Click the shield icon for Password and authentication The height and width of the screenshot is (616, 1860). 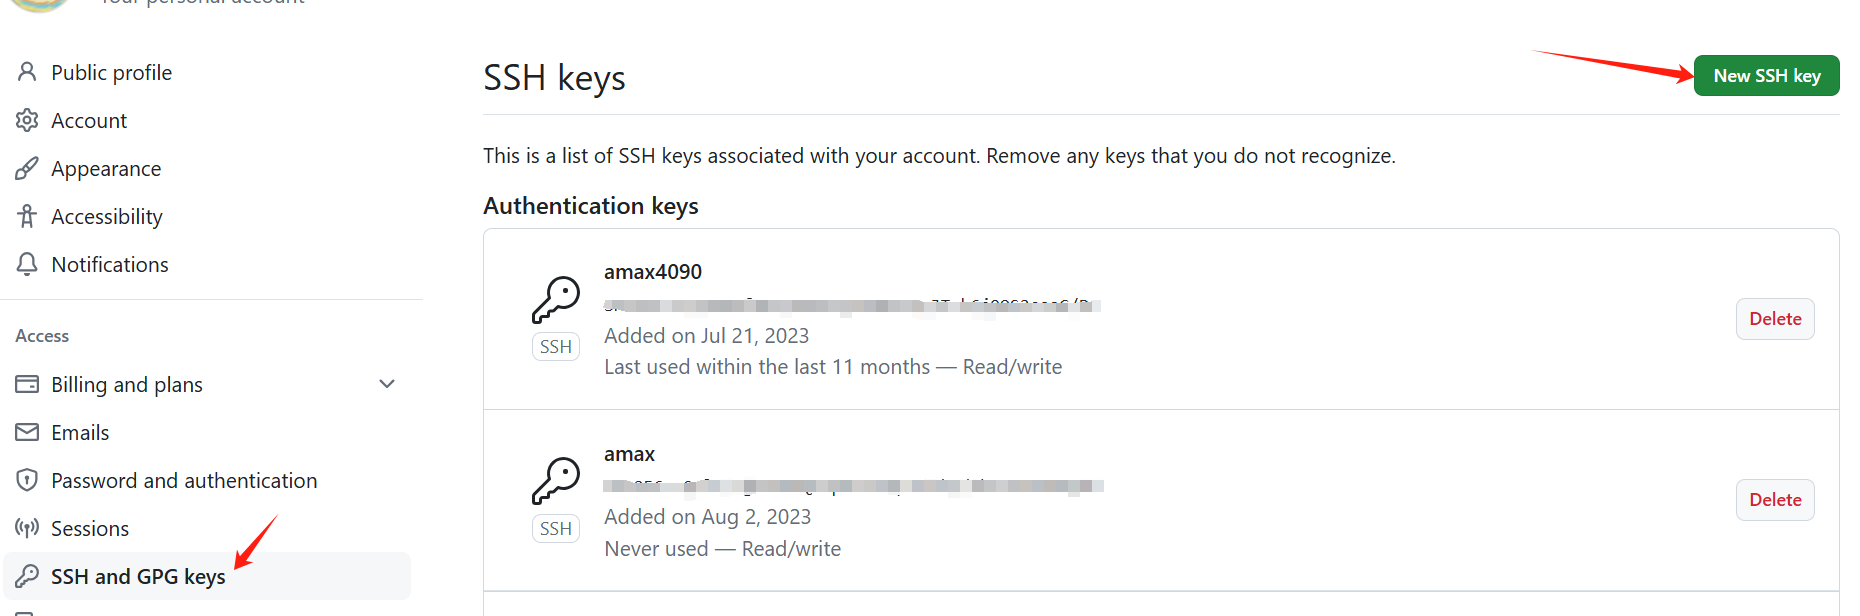[x=27, y=480]
